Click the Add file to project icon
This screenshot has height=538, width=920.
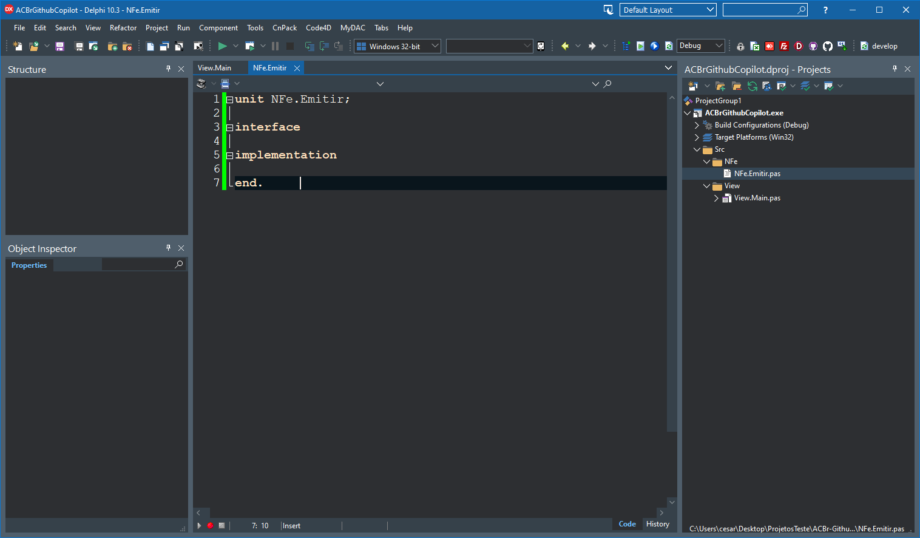coord(112,46)
